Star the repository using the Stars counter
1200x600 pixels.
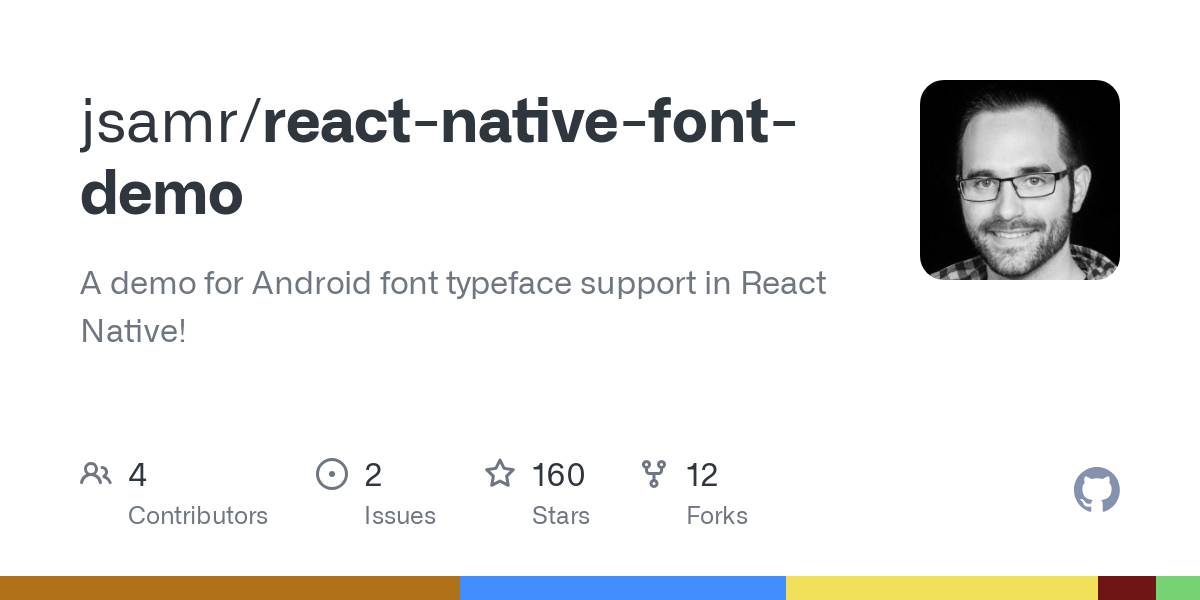562,475
